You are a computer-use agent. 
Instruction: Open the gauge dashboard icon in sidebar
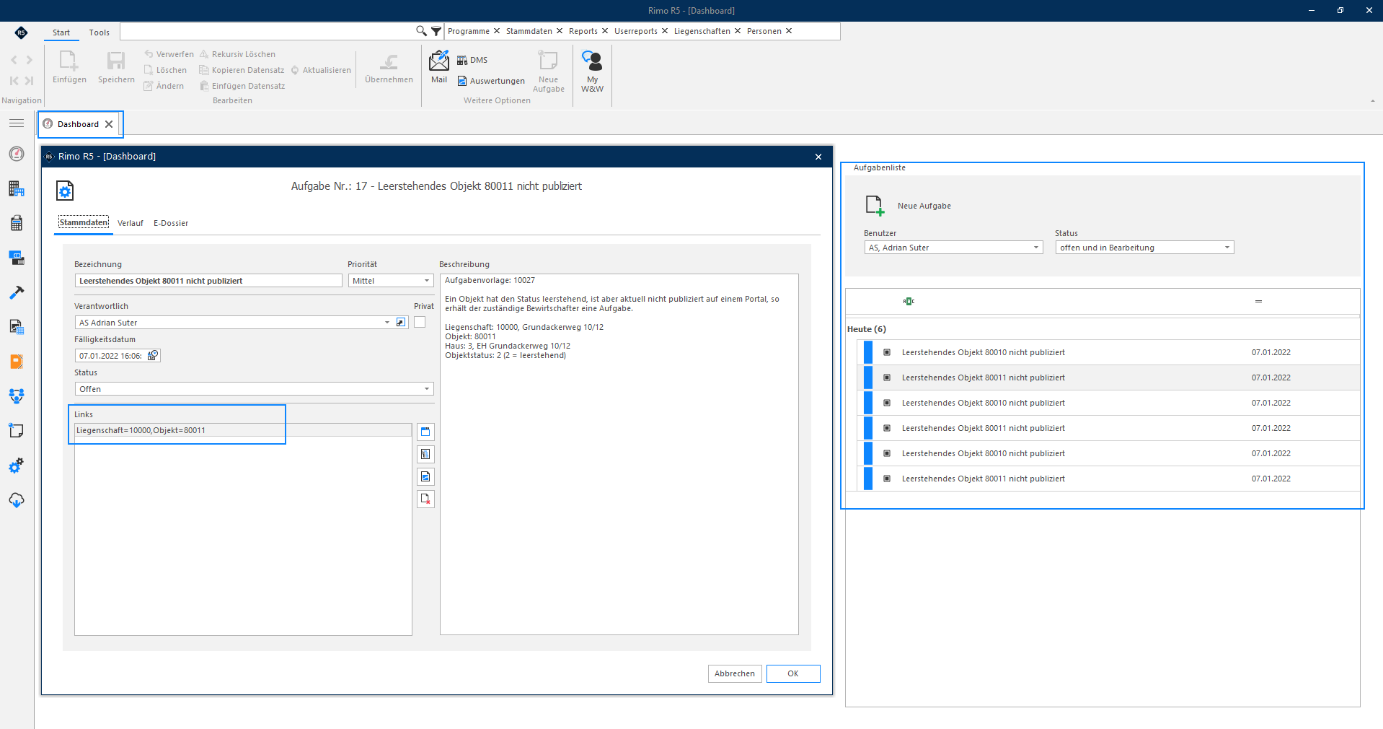point(16,154)
